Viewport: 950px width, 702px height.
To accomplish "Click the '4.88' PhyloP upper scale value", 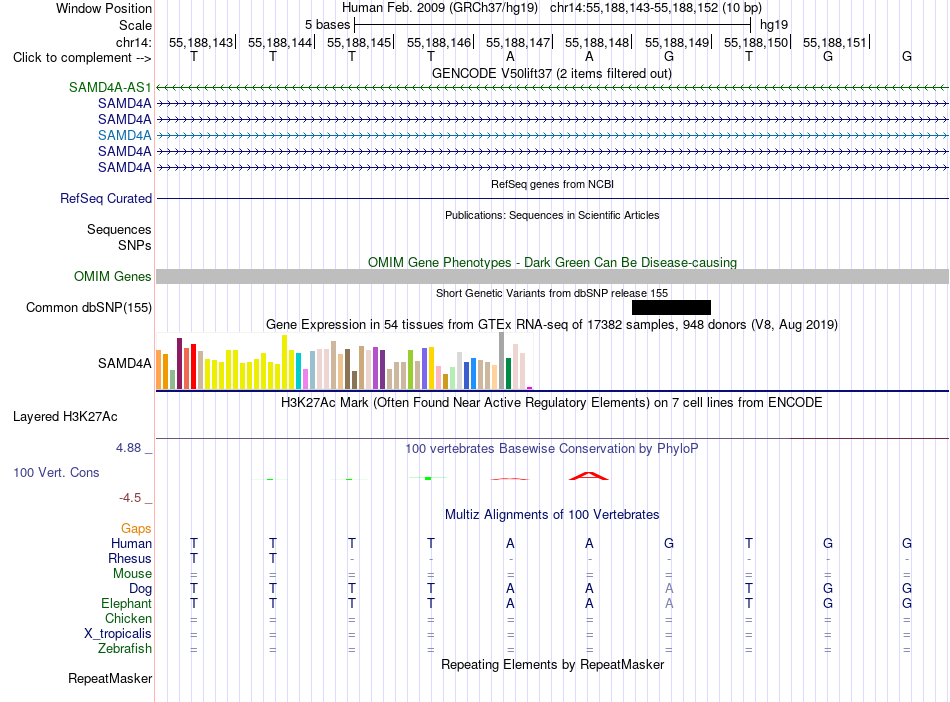I will pyautogui.click(x=128, y=448).
